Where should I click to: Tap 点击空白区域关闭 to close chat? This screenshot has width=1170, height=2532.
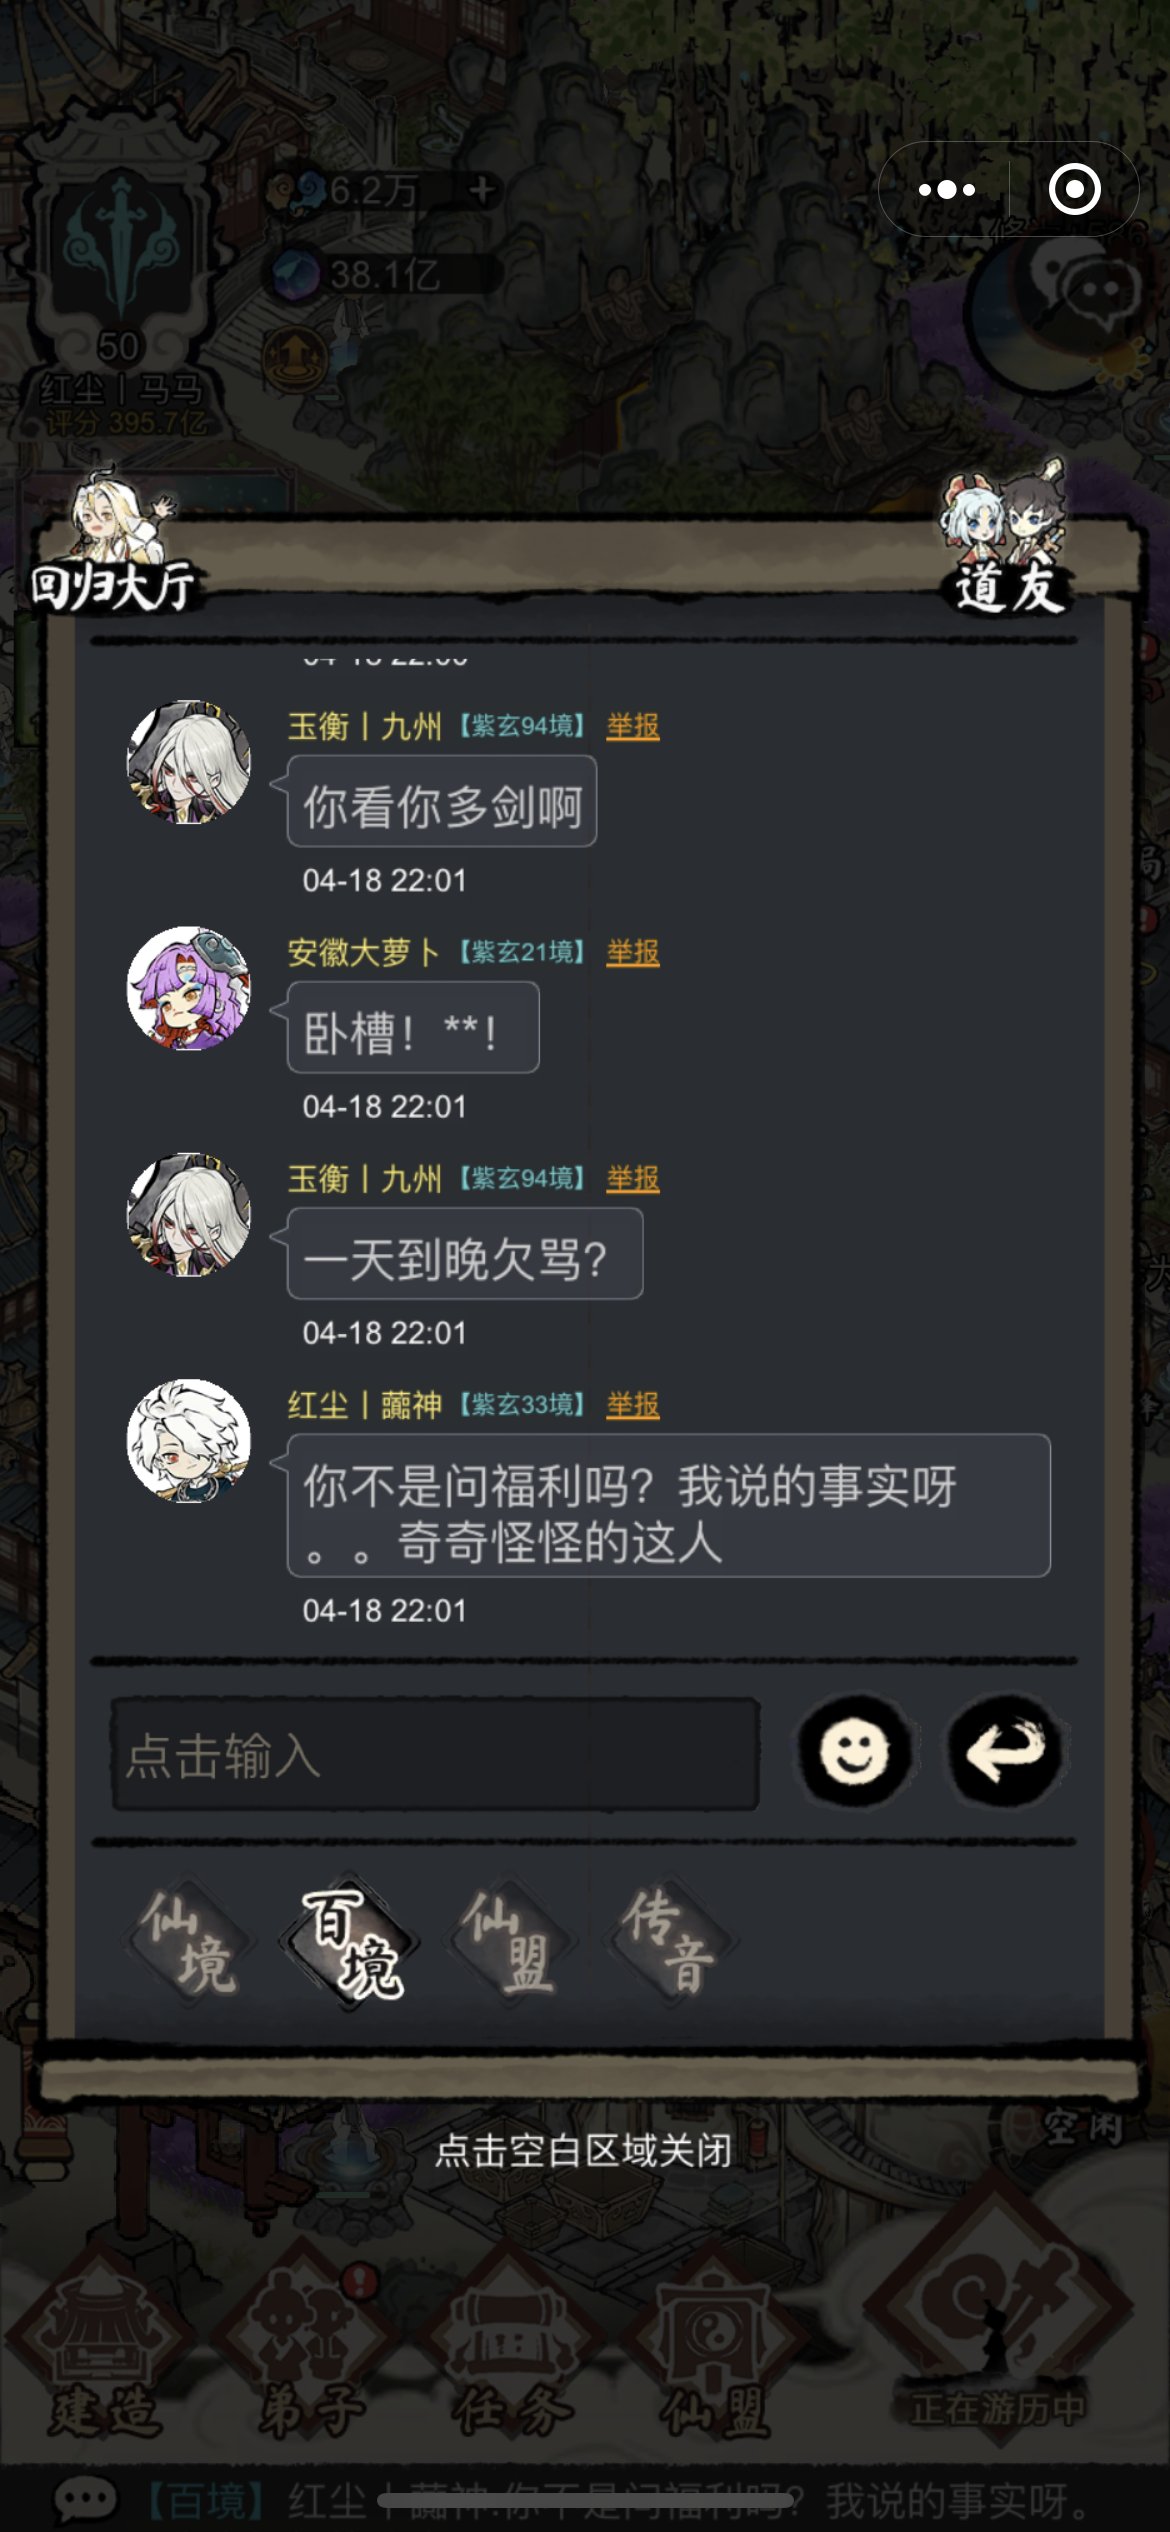[584, 2150]
